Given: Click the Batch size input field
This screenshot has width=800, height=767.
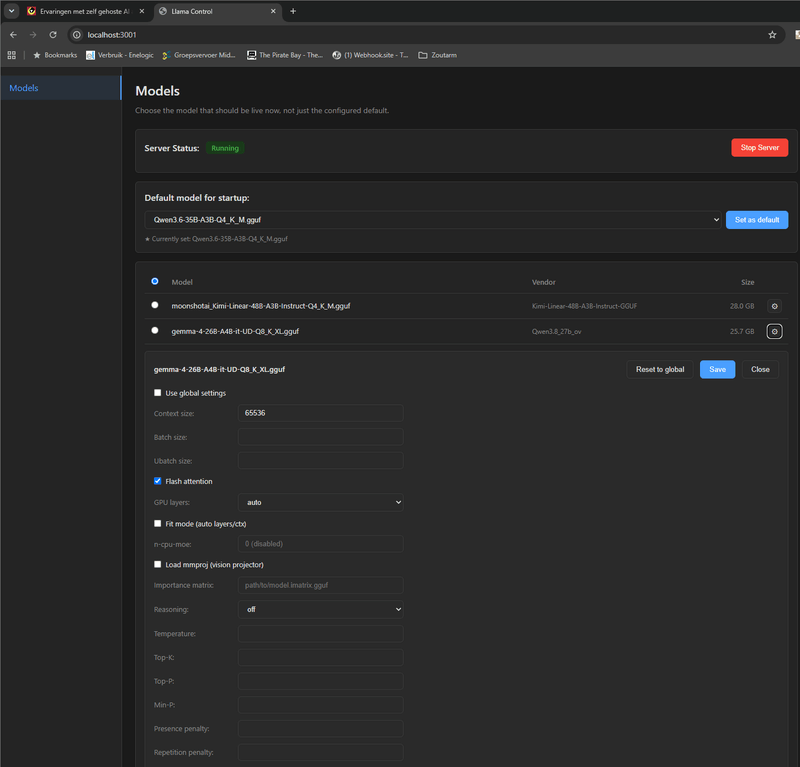Looking at the screenshot, I should point(320,437).
